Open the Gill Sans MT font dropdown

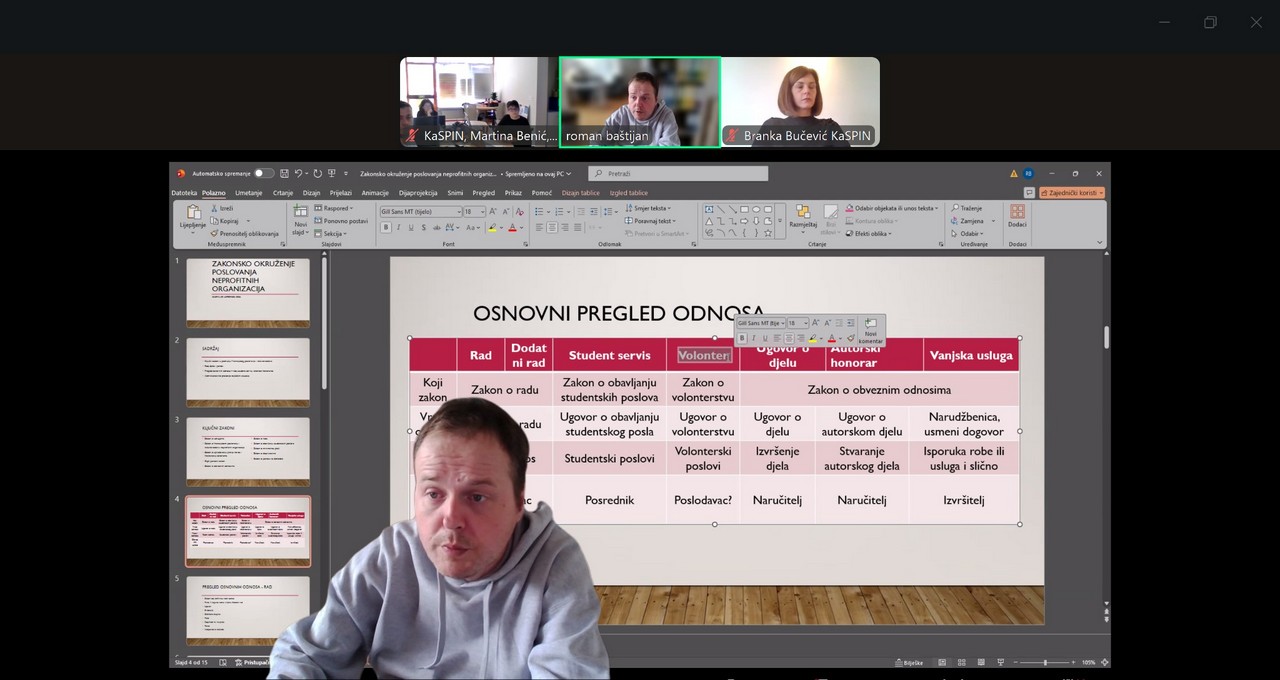[x=458, y=212]
